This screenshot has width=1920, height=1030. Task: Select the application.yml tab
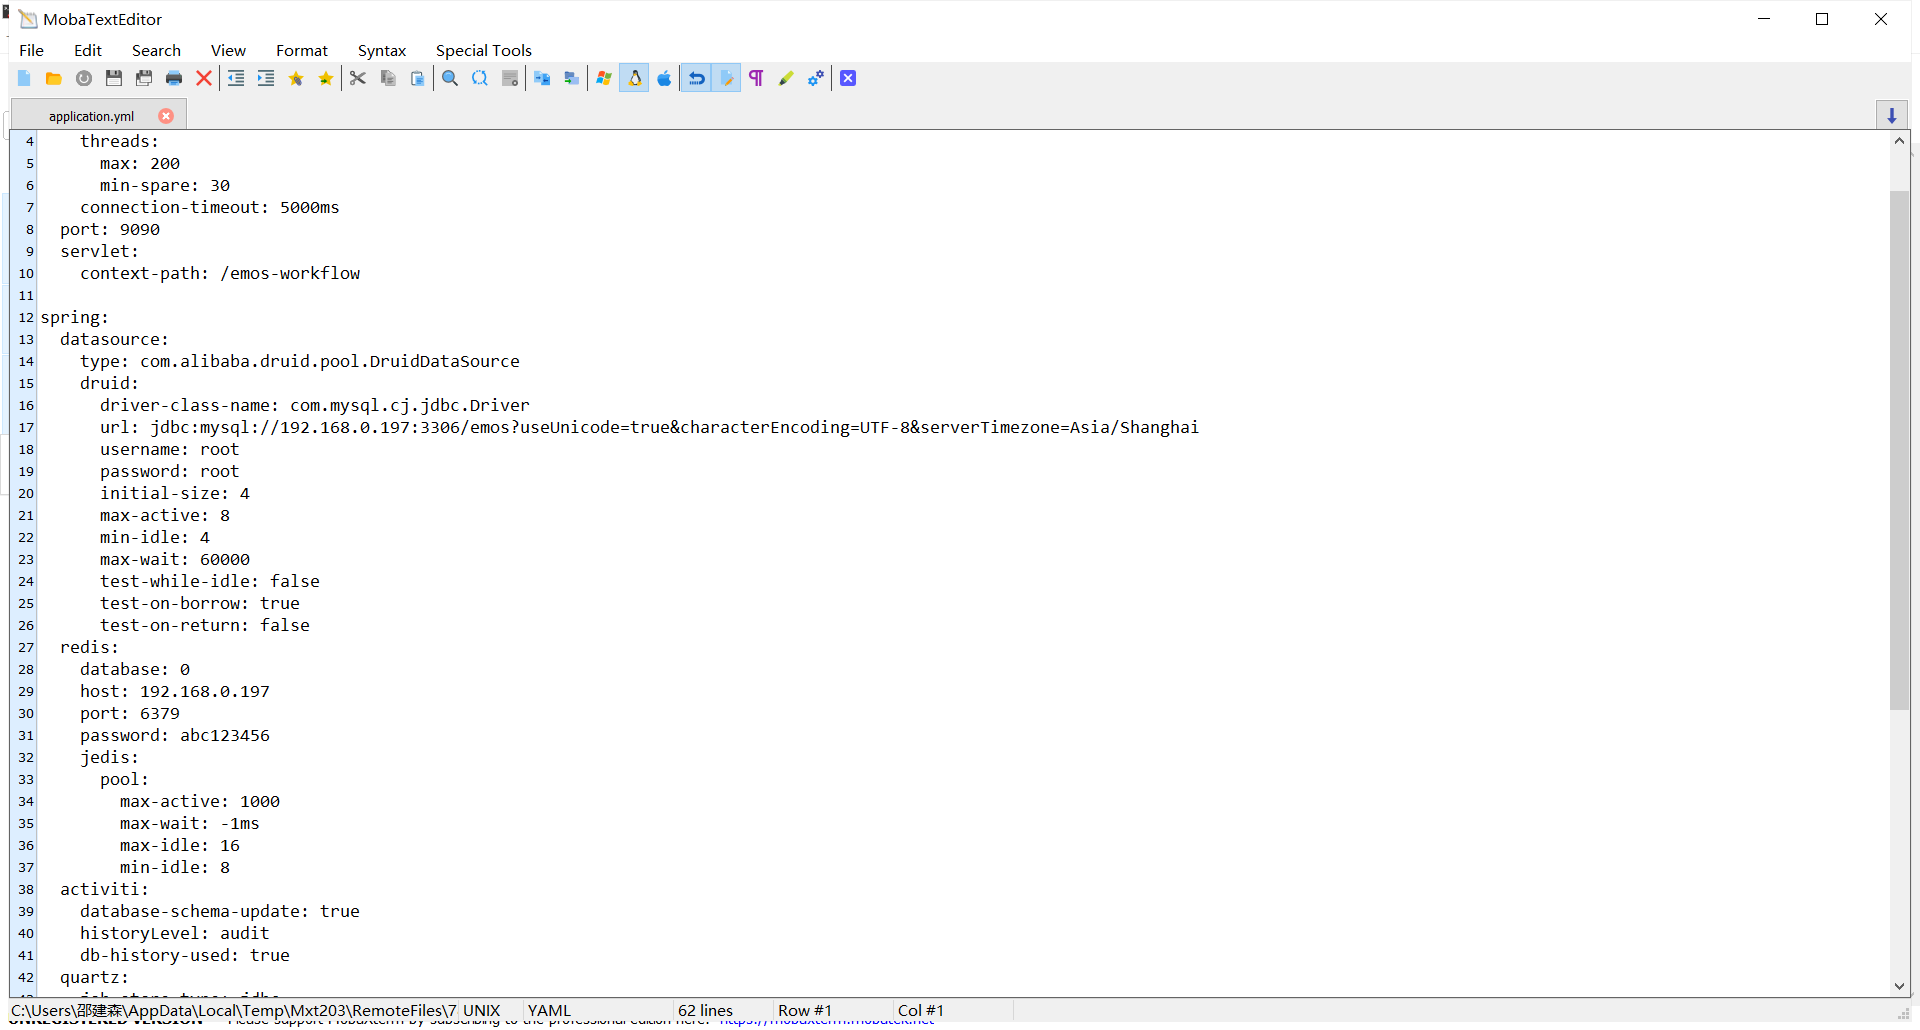[91, 116]
